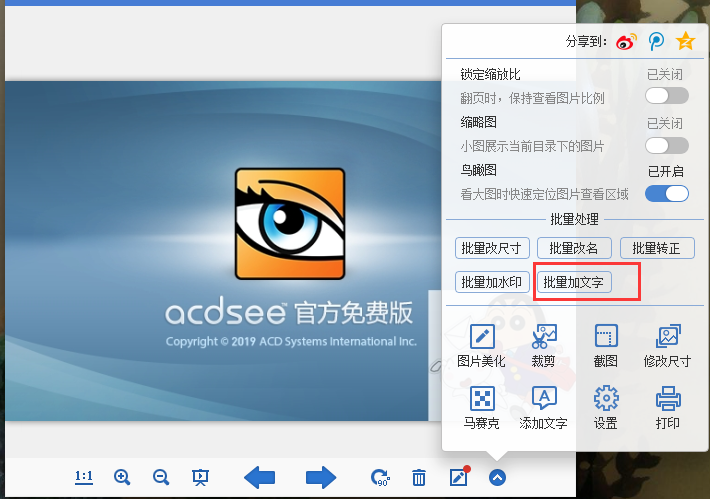Open the 截图 screenshot tool

coord(606,346)
